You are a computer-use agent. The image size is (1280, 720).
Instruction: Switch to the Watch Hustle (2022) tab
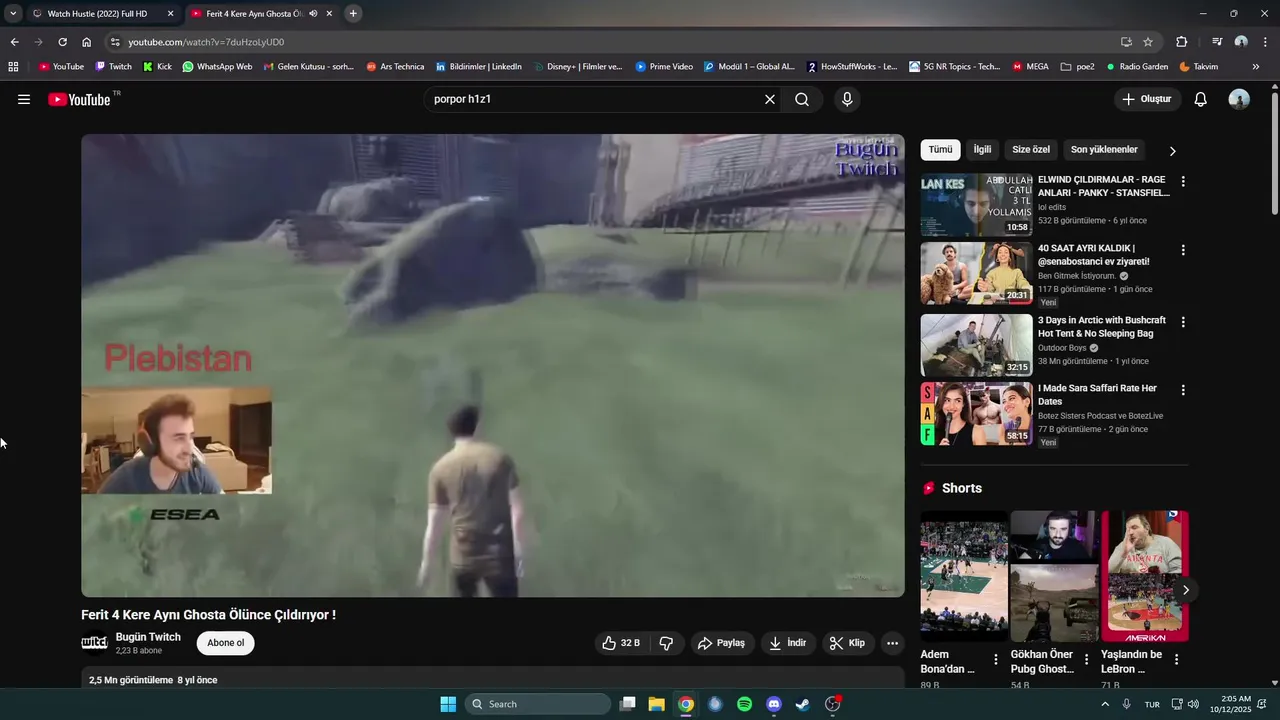(x=97, y=14)
